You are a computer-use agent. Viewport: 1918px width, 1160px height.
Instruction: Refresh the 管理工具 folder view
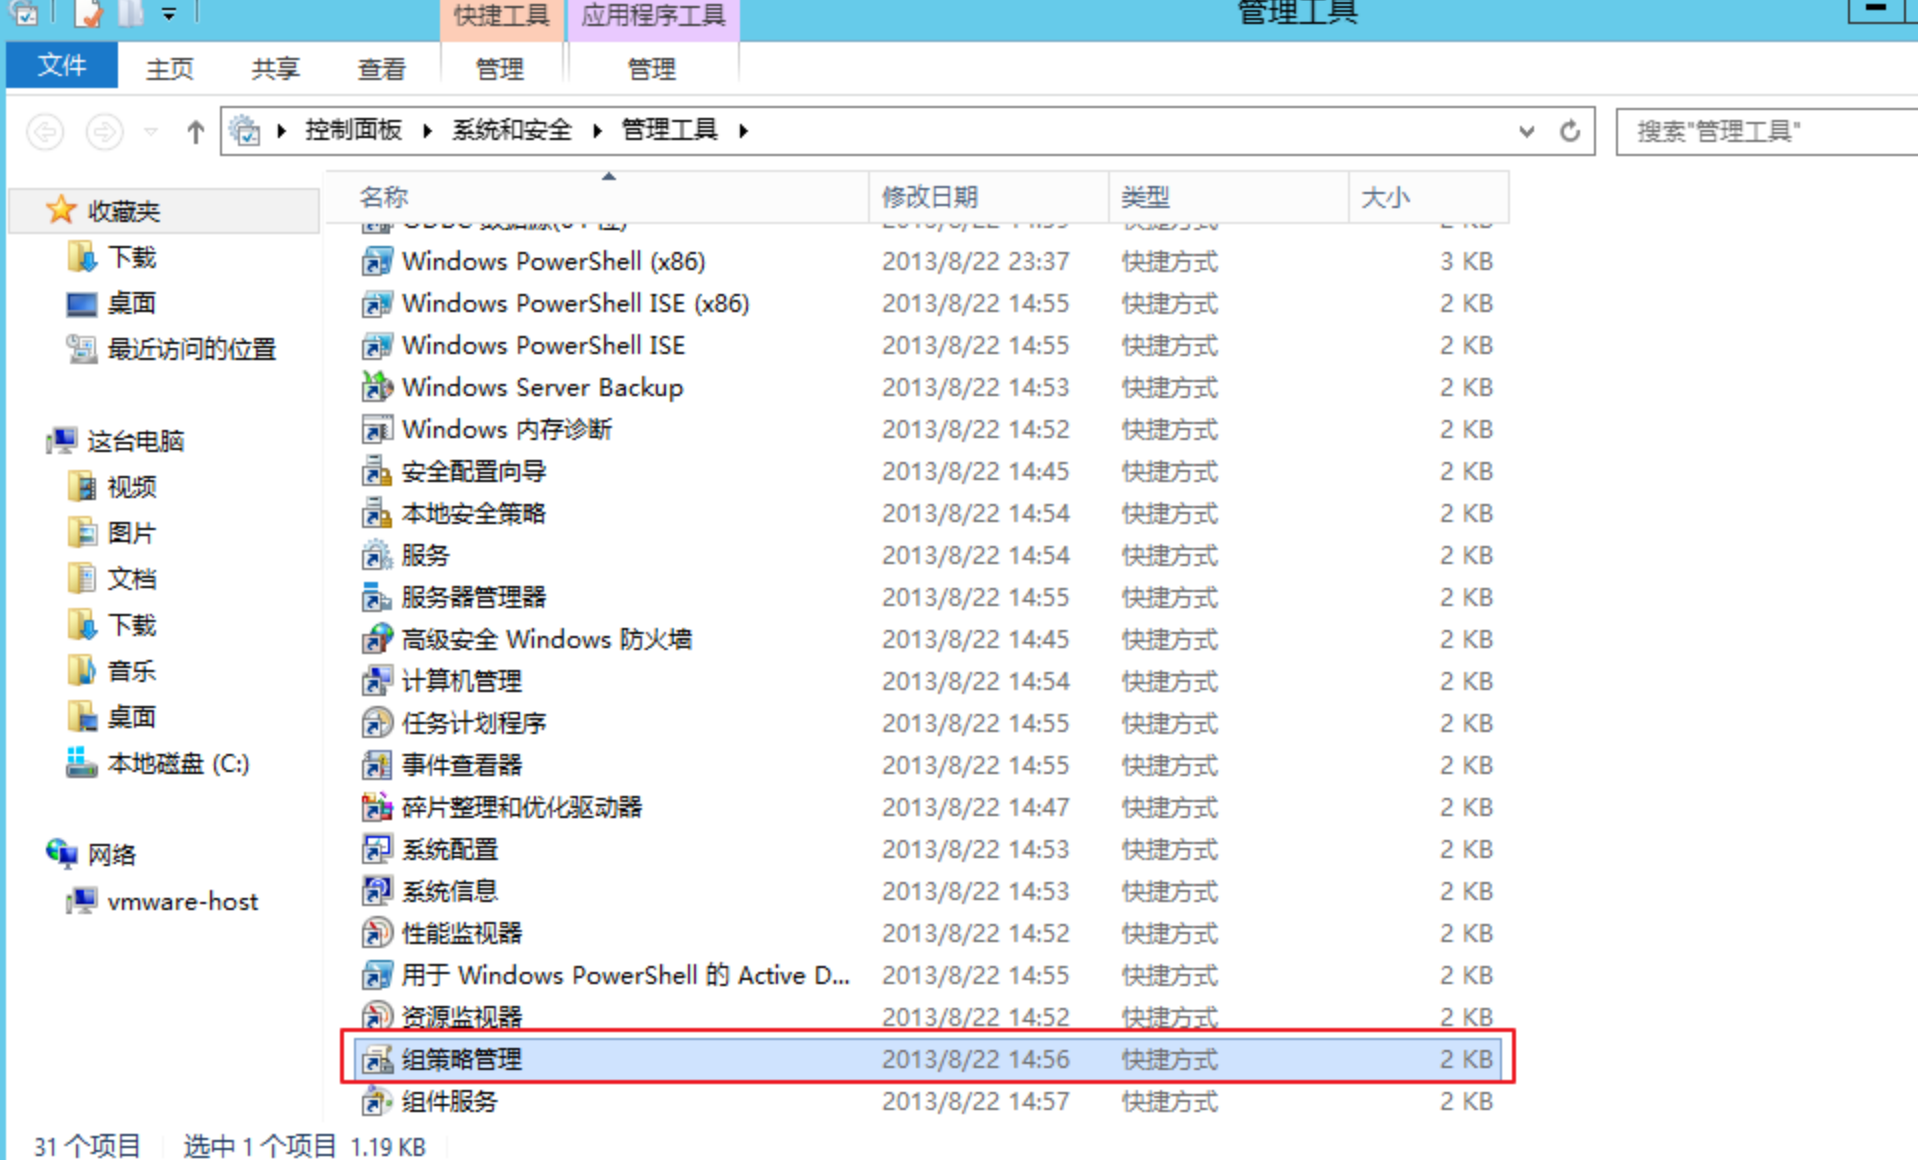1570,131
